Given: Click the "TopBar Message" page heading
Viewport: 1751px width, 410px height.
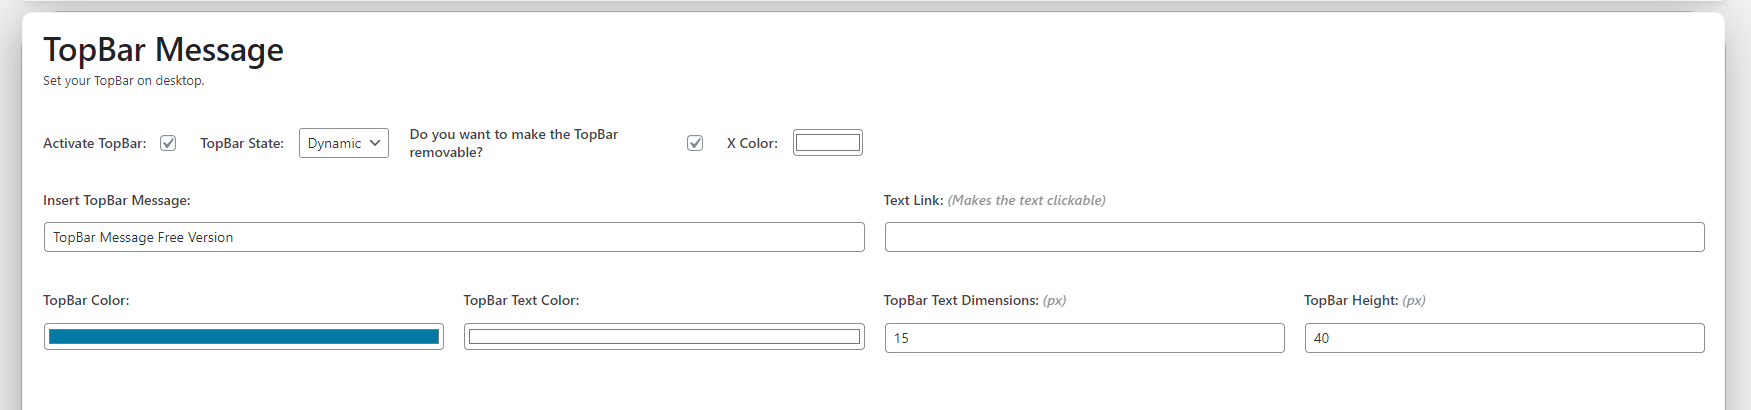Looking at the screenshot, I should [163, 50].
